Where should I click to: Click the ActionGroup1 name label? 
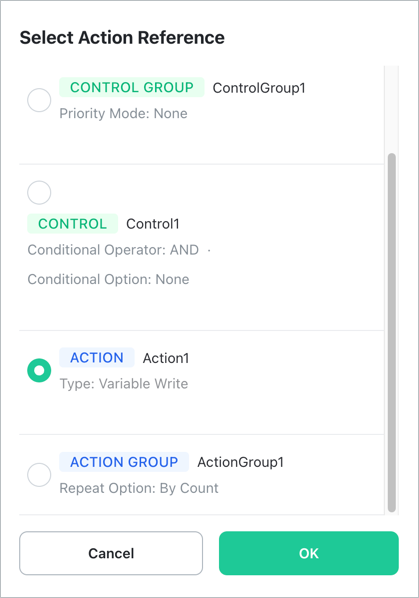click(240, 462)
